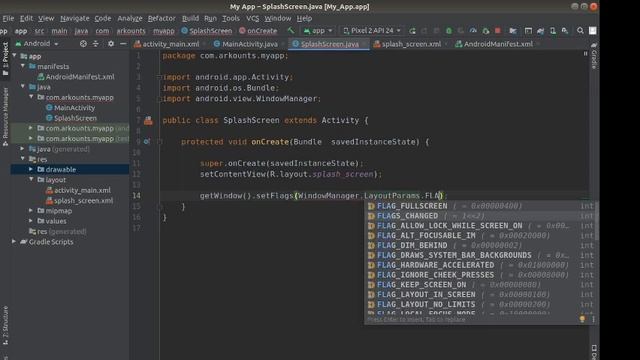640x360 pixels.
Task: Choose FLAG_LAYOUT_NO_LIMITS suggestion
Action: pos(480,304)
